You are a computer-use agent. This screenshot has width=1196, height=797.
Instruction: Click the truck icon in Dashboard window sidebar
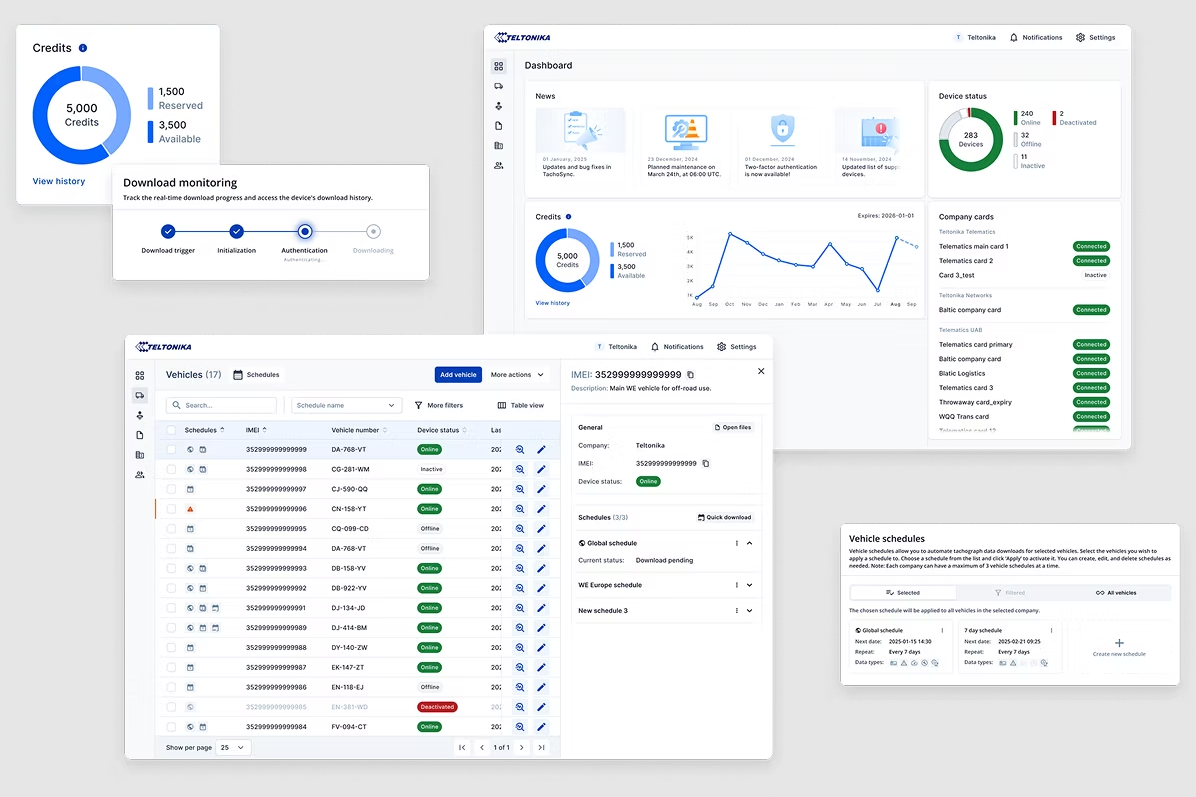pos(498,86)
